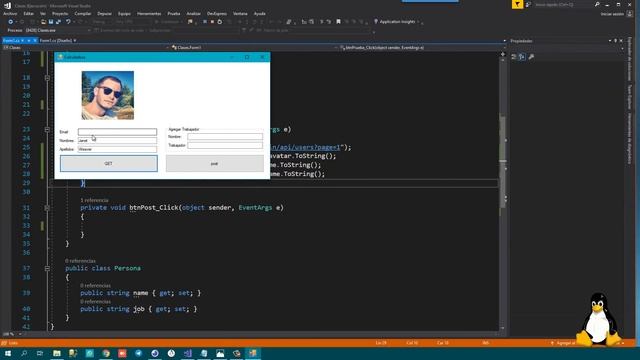This screenshot has height=360, width=640.
Task: Click the Save file toolbar icon
Action: tap(51, 22)
